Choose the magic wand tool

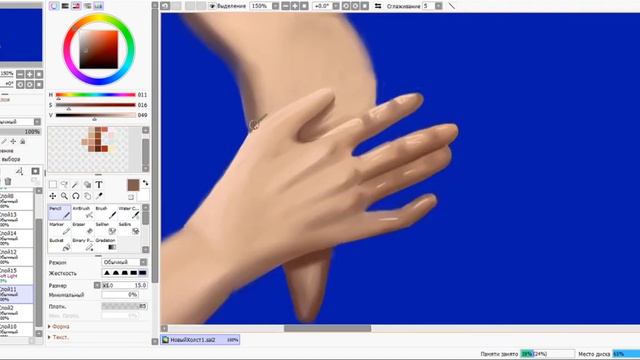coord(76,185)
